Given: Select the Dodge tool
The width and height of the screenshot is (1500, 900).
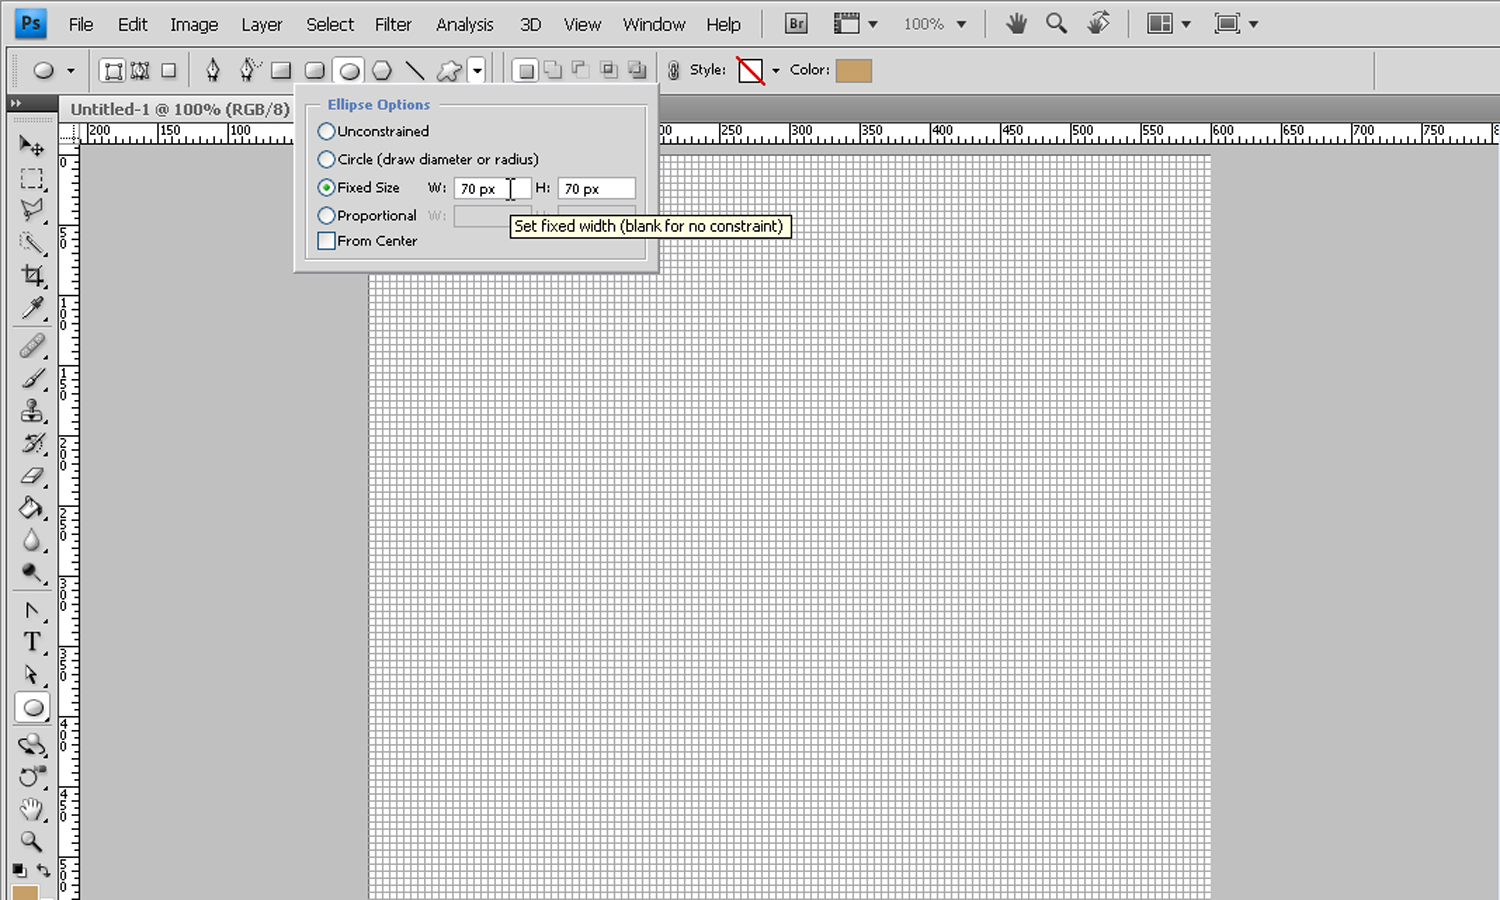Looking at the screenshot, I should point(32,573).
